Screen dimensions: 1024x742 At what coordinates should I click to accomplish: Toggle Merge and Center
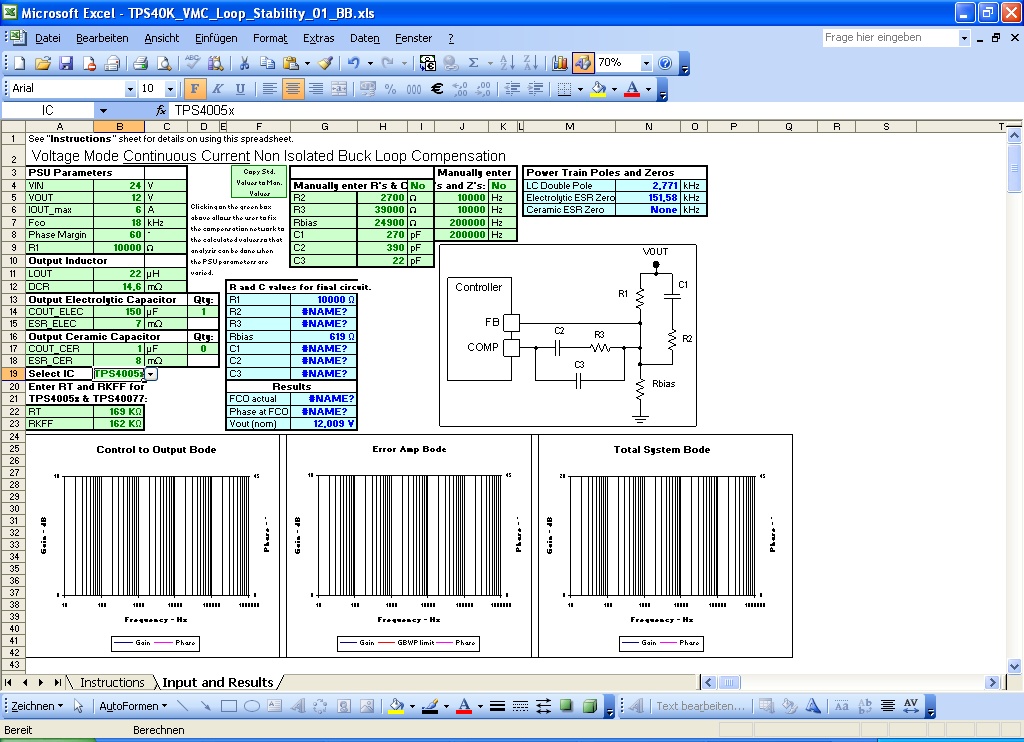click(339, 89)
